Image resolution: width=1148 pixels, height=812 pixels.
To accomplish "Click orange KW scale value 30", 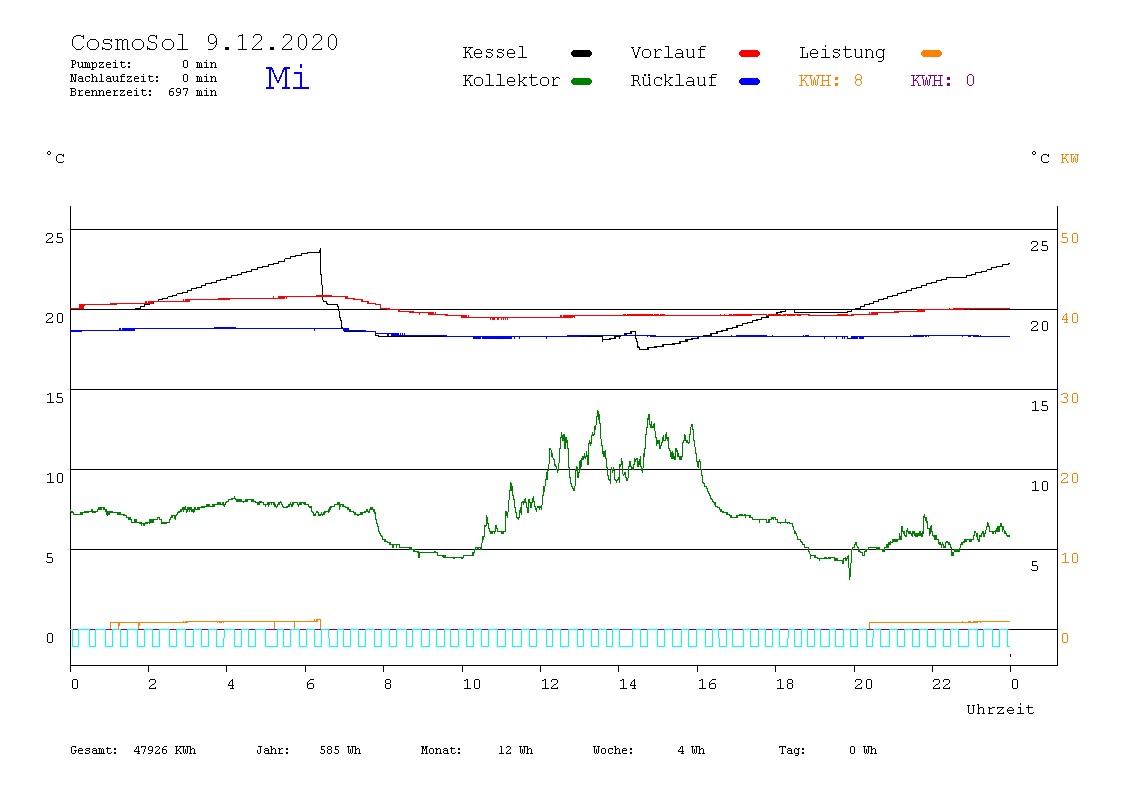I will click(x=1070, y=398).
